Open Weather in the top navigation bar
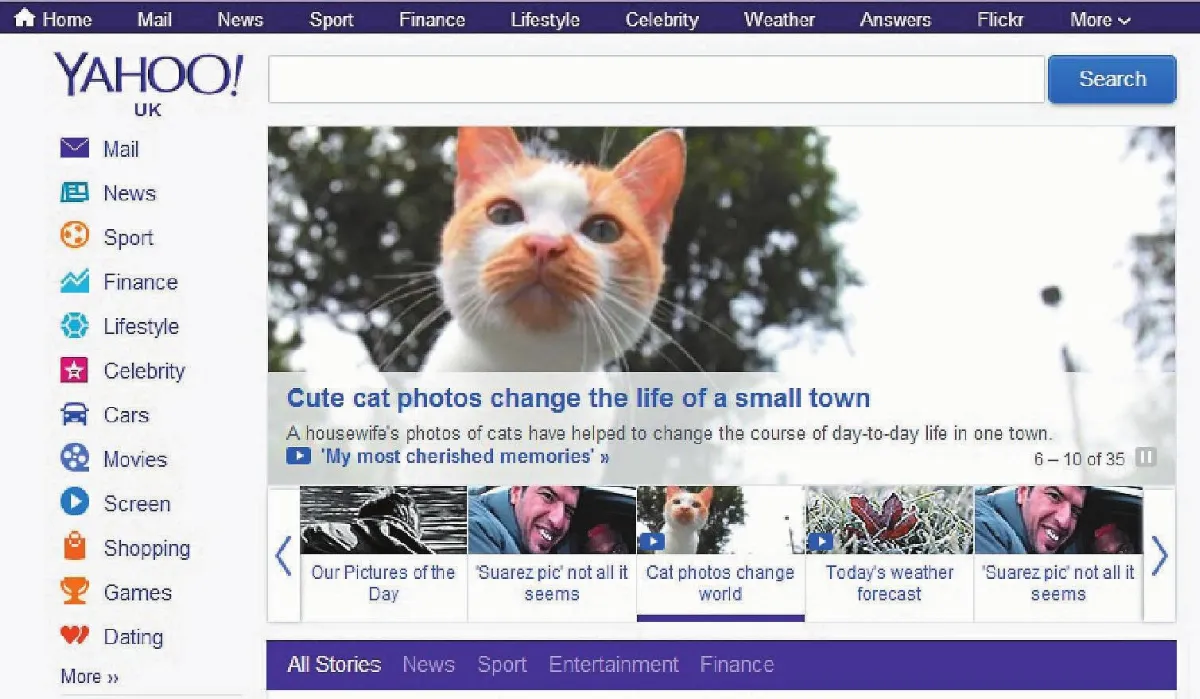The width and height of the screenshot is (1200, 699). point(779,20)
